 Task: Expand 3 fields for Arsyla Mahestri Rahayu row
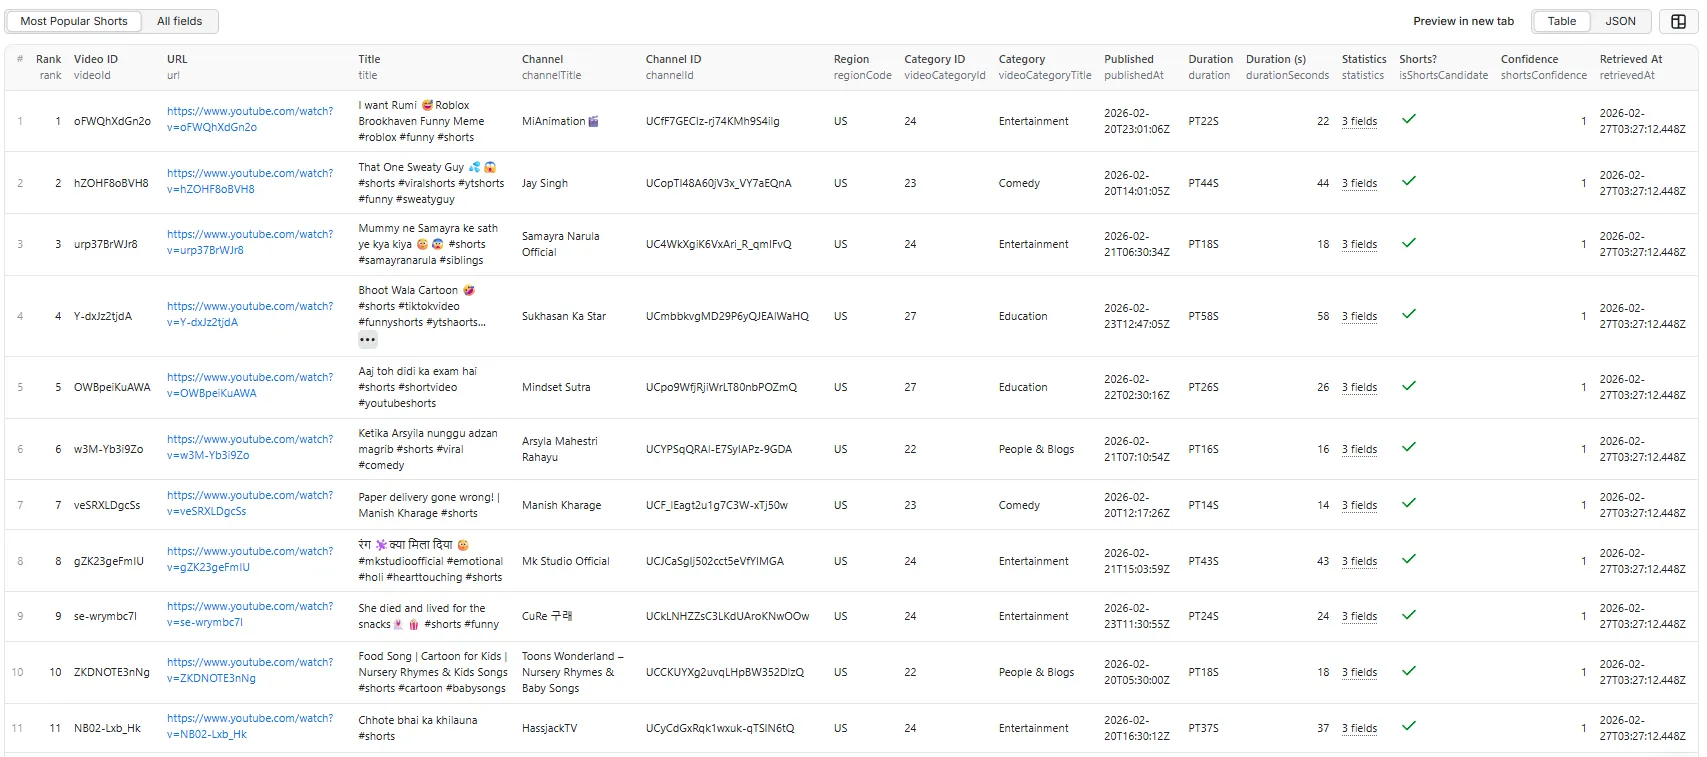[x=1359, y=449]
